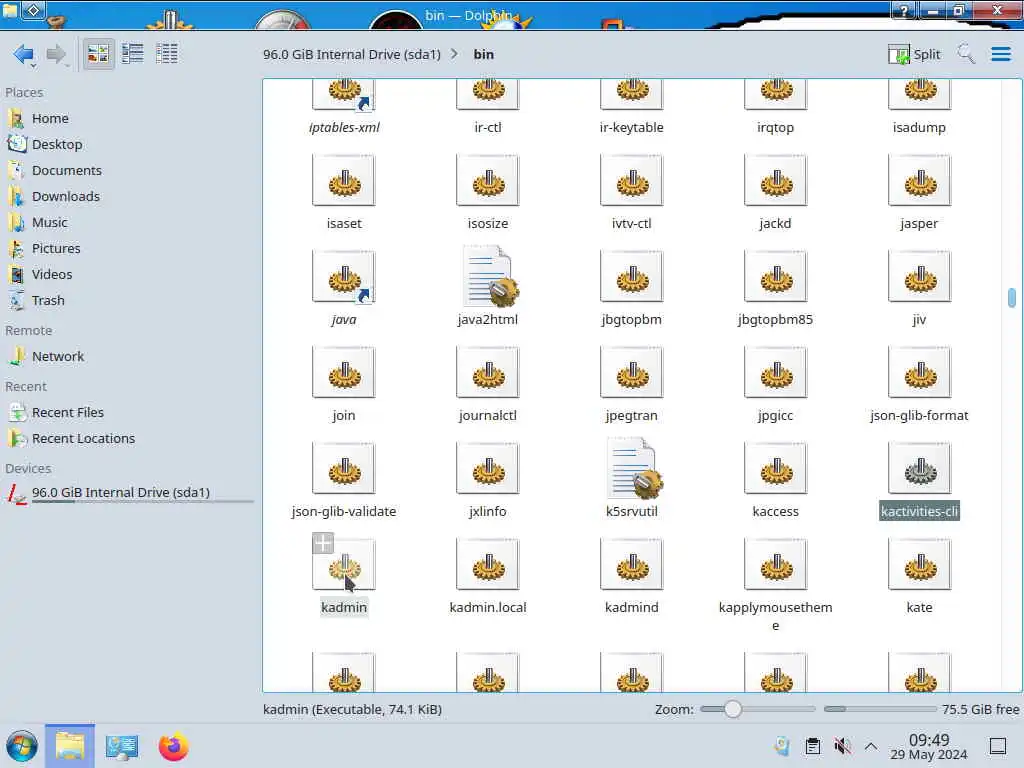
Task: Select the java2html script icon
Action: coord(489,277)
